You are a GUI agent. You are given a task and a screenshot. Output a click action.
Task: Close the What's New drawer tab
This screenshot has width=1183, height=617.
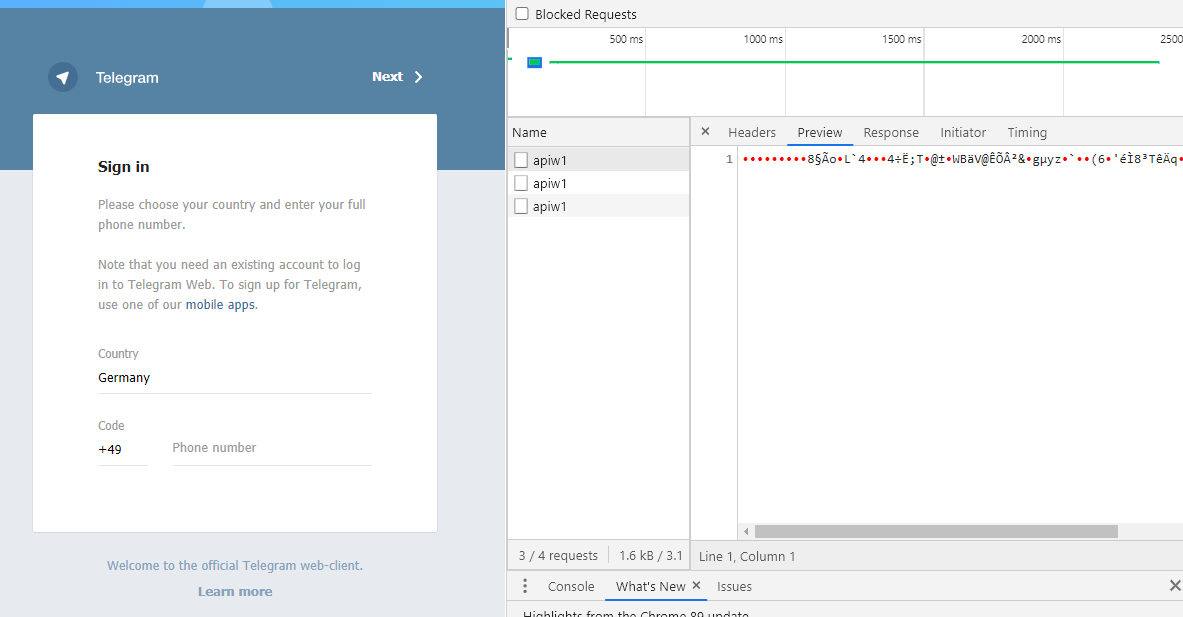coord(696,585)
